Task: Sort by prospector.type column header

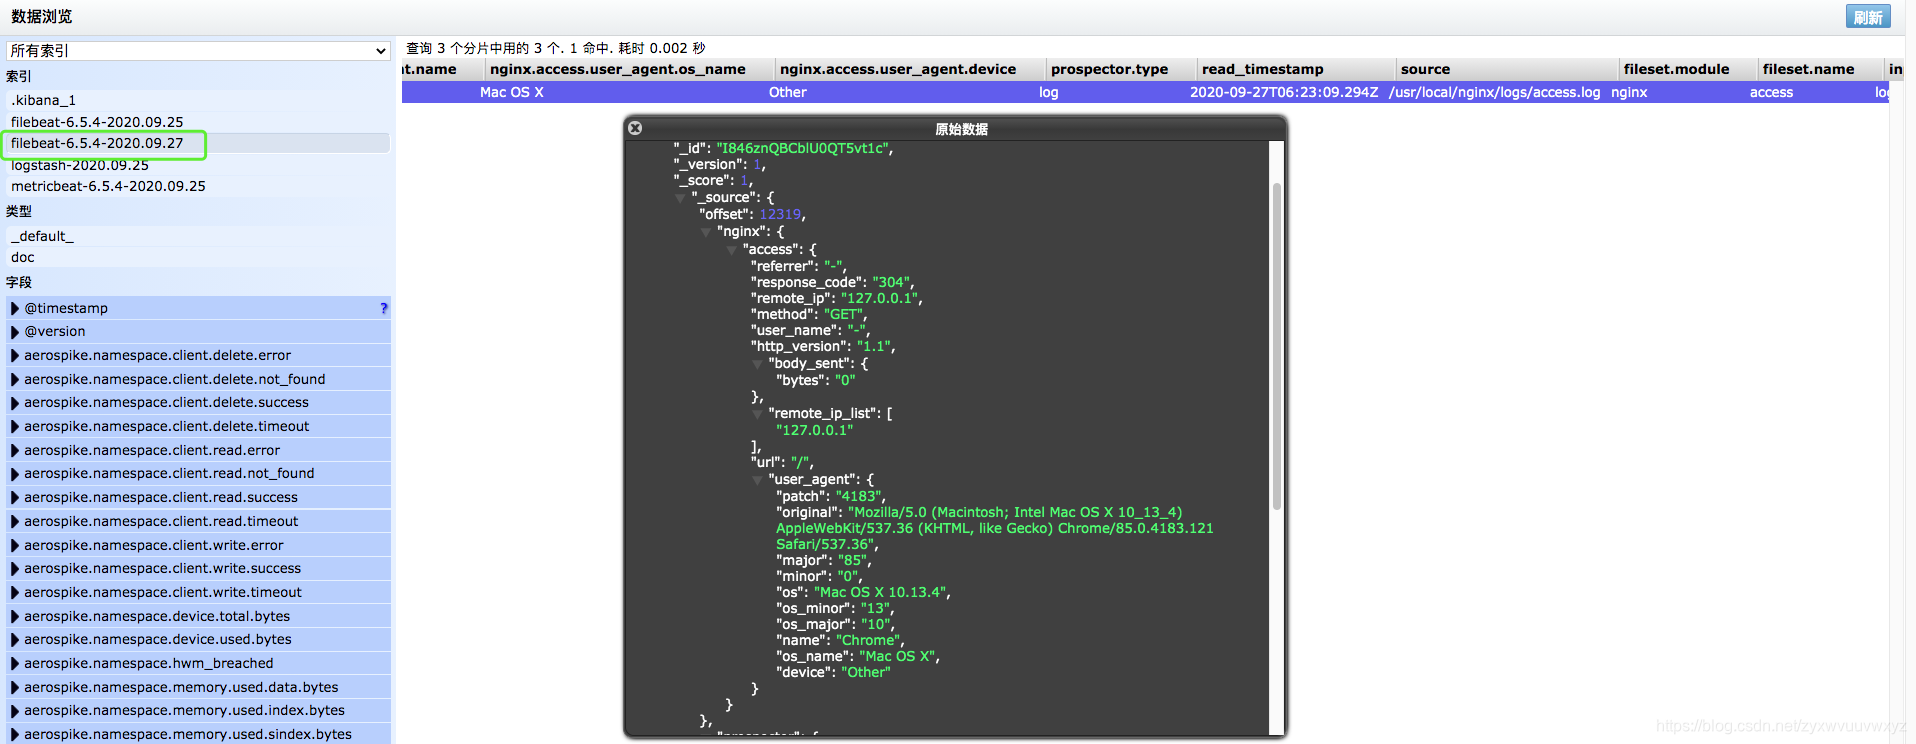Action: coord(1120,69)
